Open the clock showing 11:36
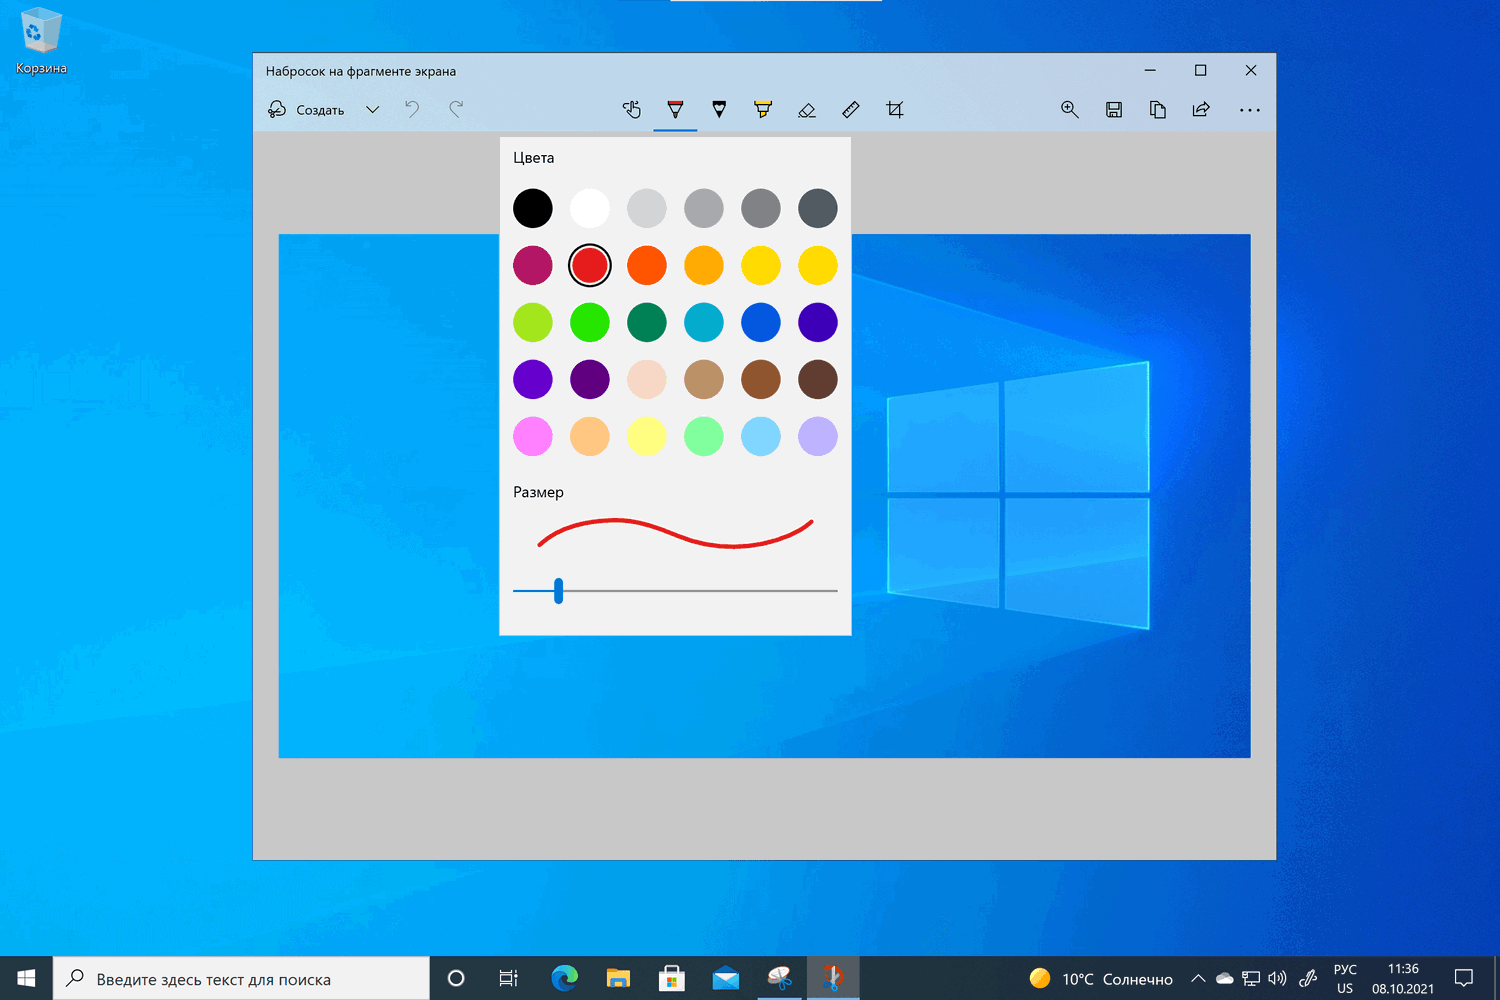 pyautogui.click(x=1403, y=978)
